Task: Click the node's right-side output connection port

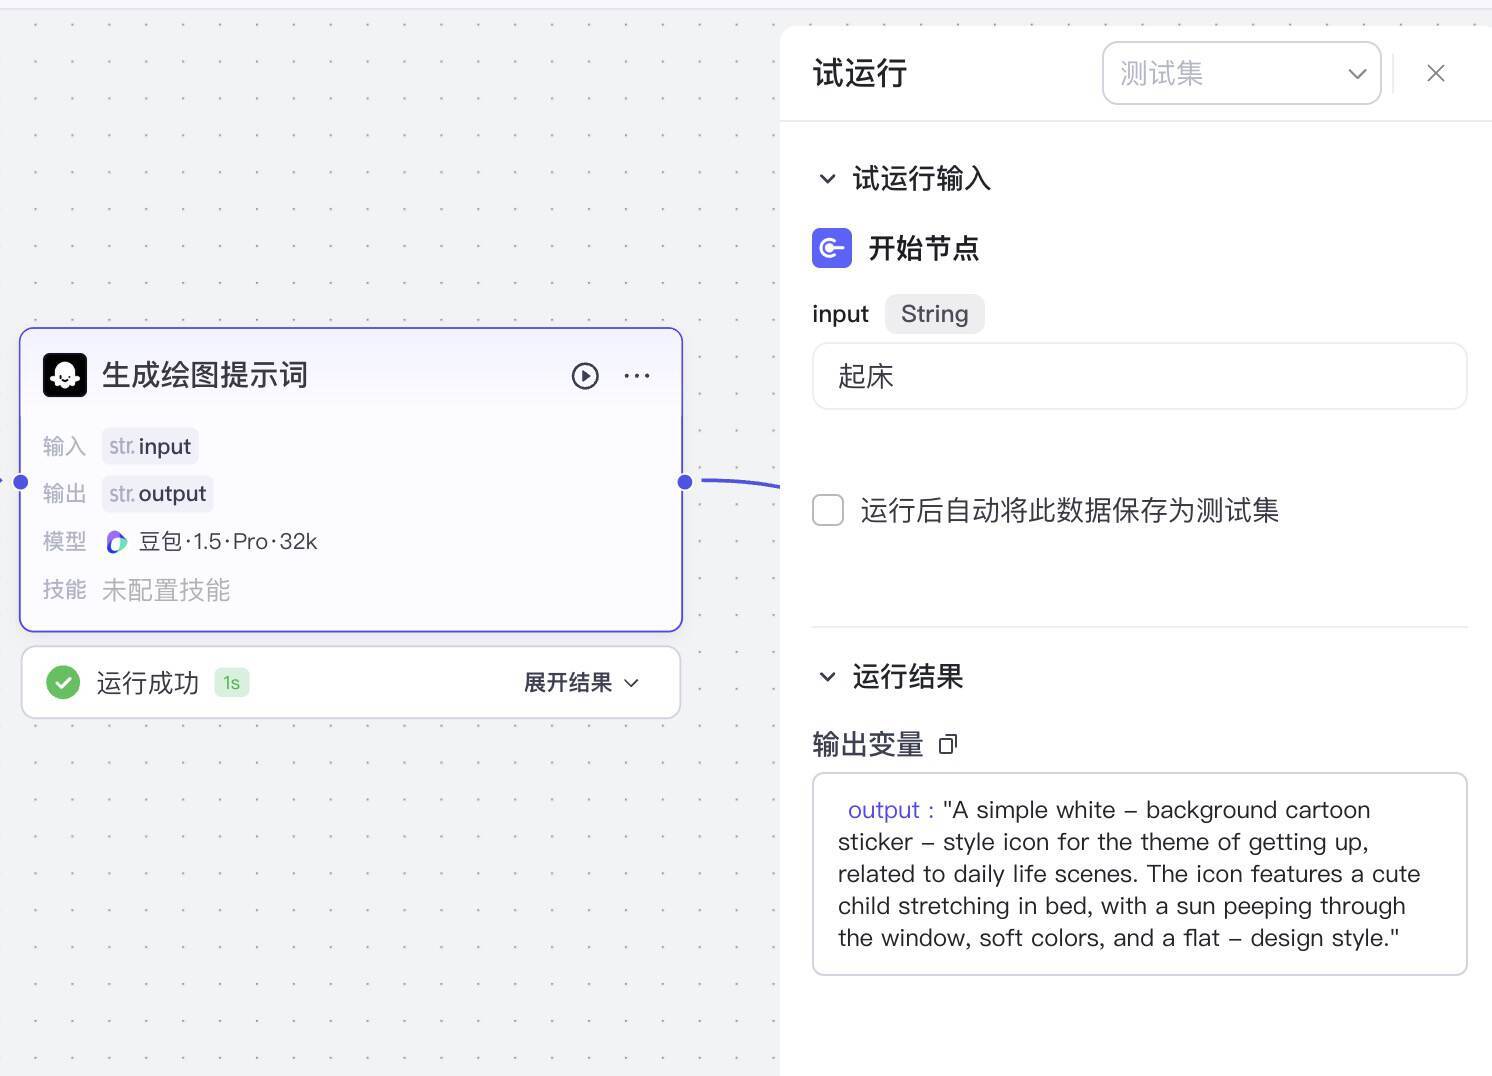Action: click(x=685, y=482)
